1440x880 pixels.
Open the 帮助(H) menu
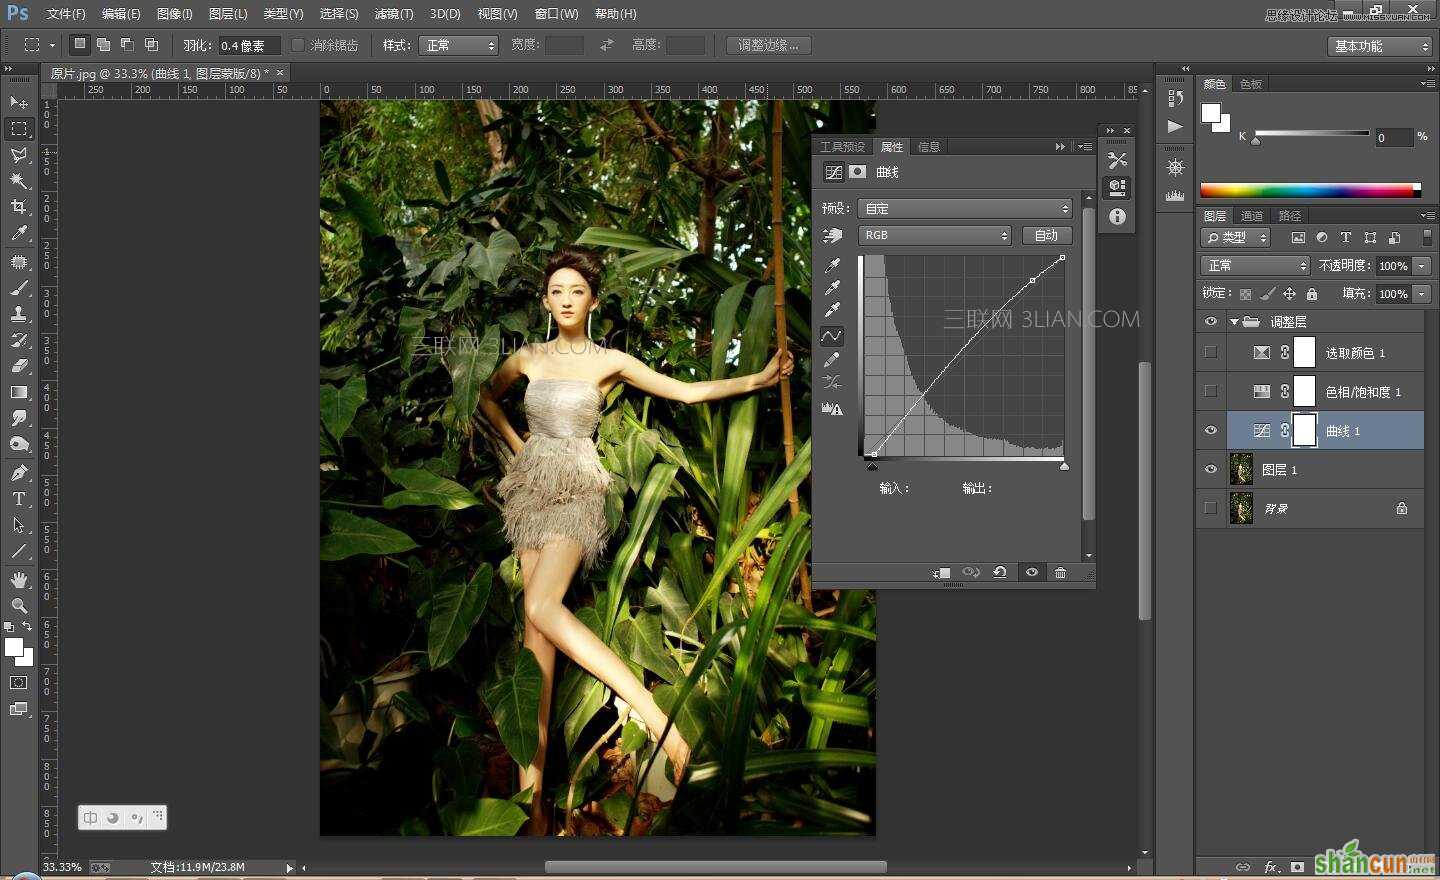click(x=615, y=14)
